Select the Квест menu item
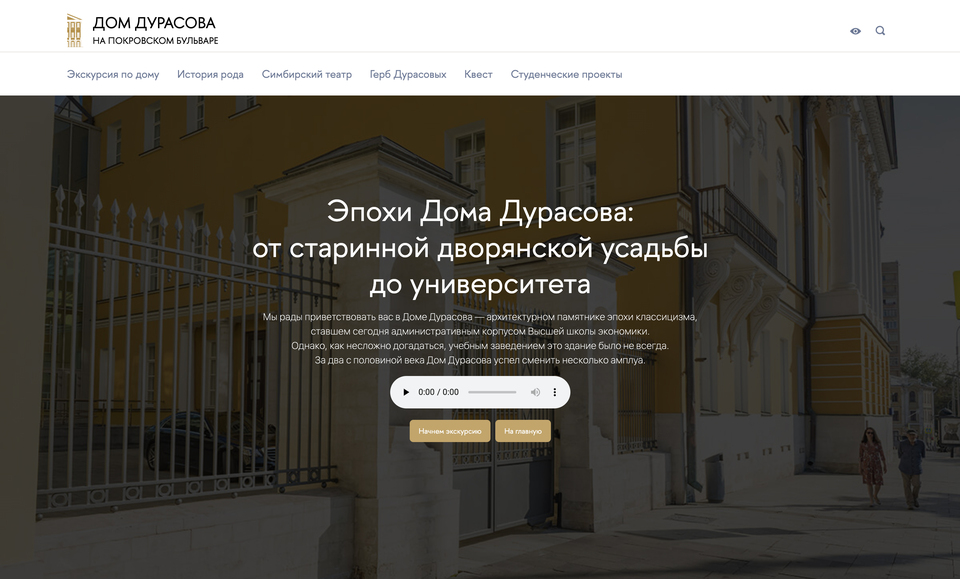 (478, 75)
